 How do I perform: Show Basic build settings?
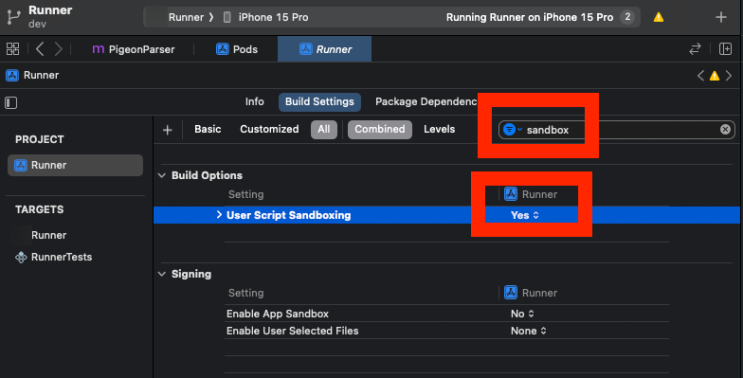point(208,129)
